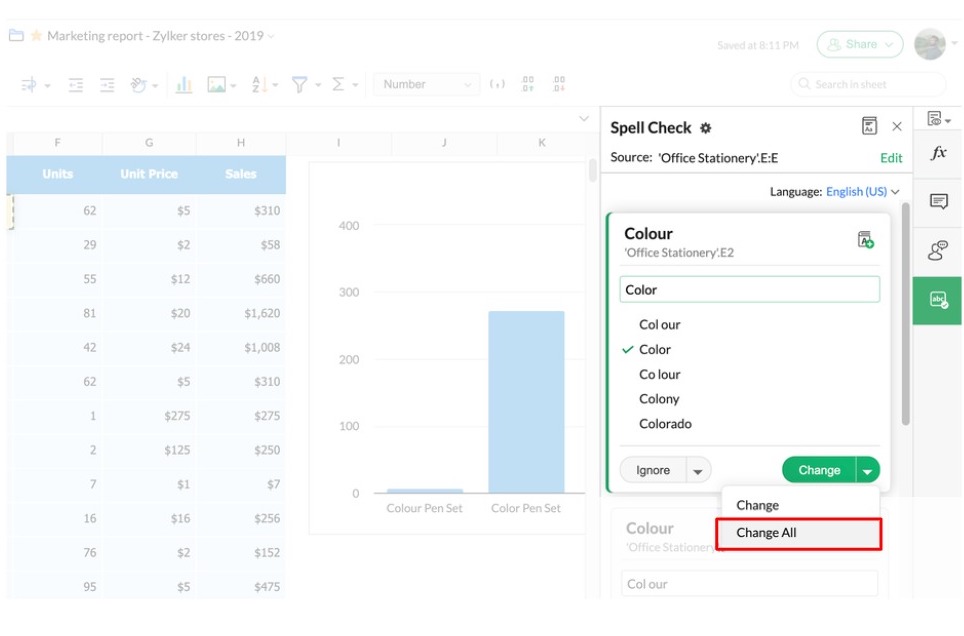The width and height of the screenshot is (964, 636).
Task: Add 'Colour' to dictionary icon
Action: 866,240
